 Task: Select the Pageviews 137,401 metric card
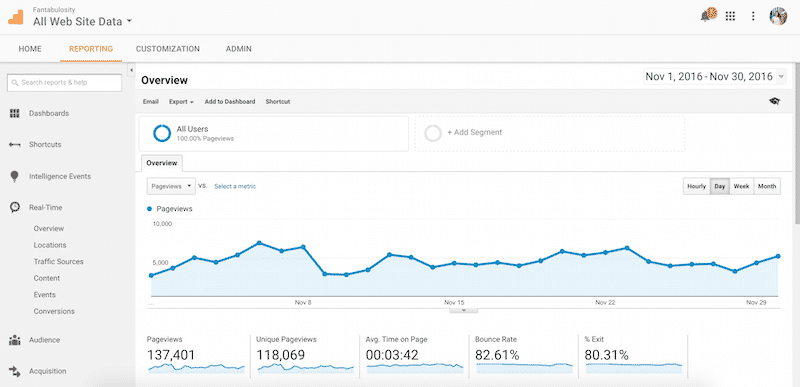pyautogui.click(x=195, y=356)
